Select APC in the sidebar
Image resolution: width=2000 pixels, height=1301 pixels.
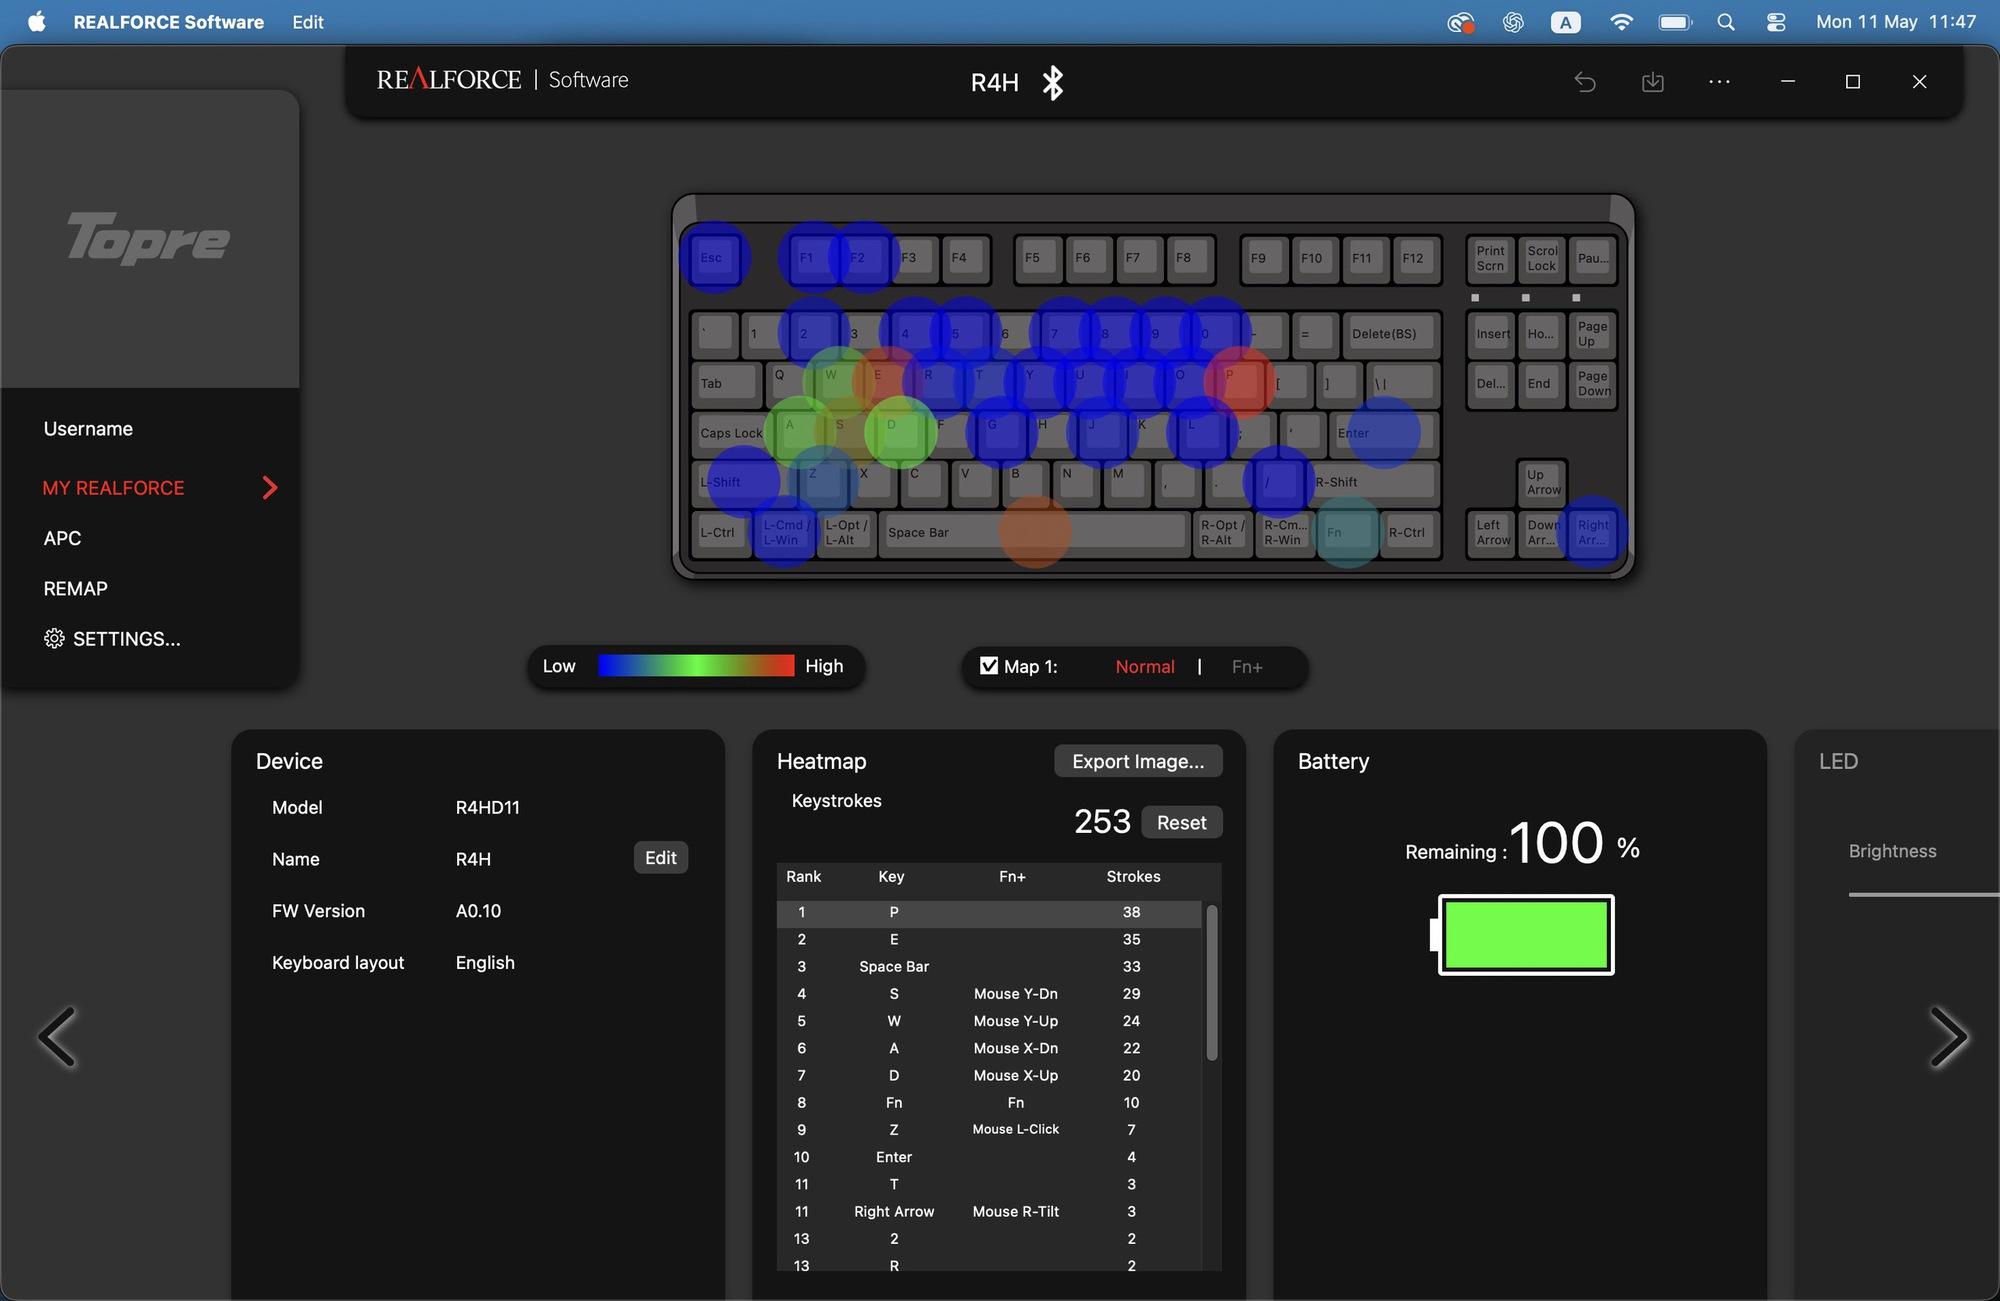[x=62, y=538]
